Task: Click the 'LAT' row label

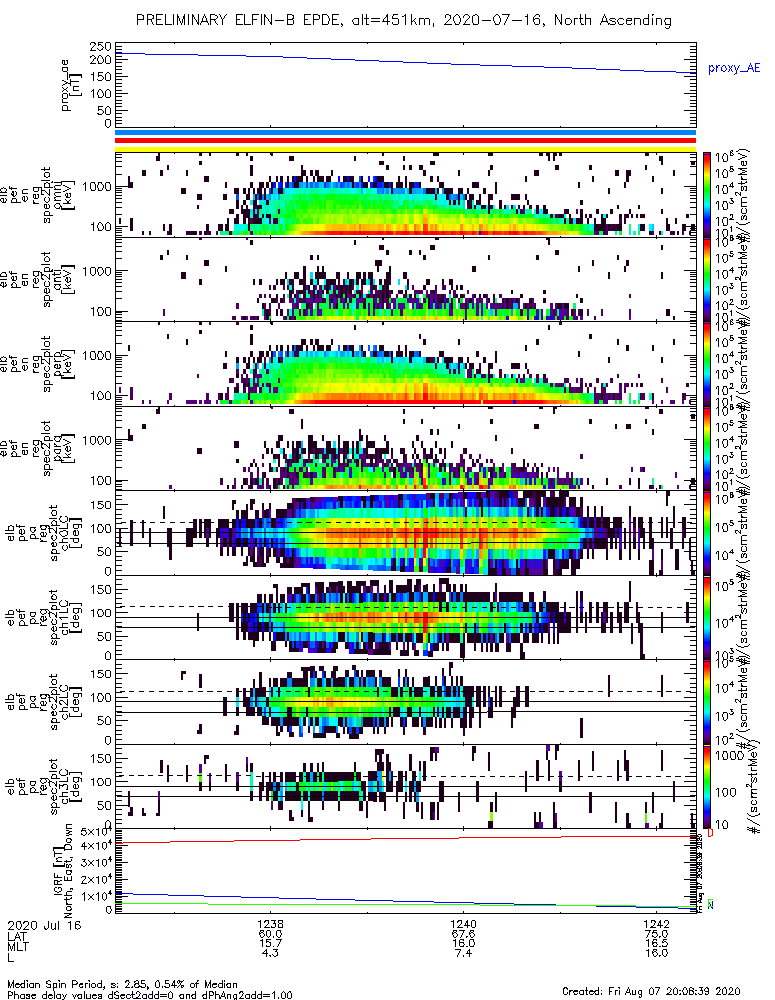Action: pyautogui.click(x=17, y=936)
